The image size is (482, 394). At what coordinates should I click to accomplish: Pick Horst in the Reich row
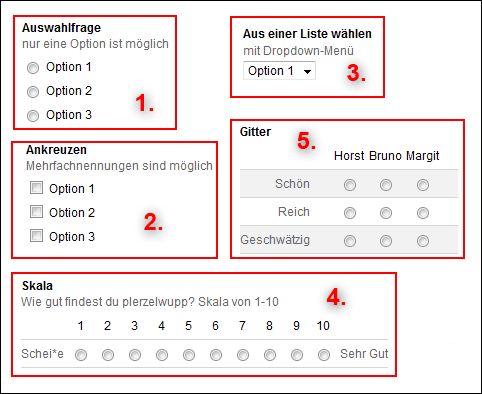(350, 213)
